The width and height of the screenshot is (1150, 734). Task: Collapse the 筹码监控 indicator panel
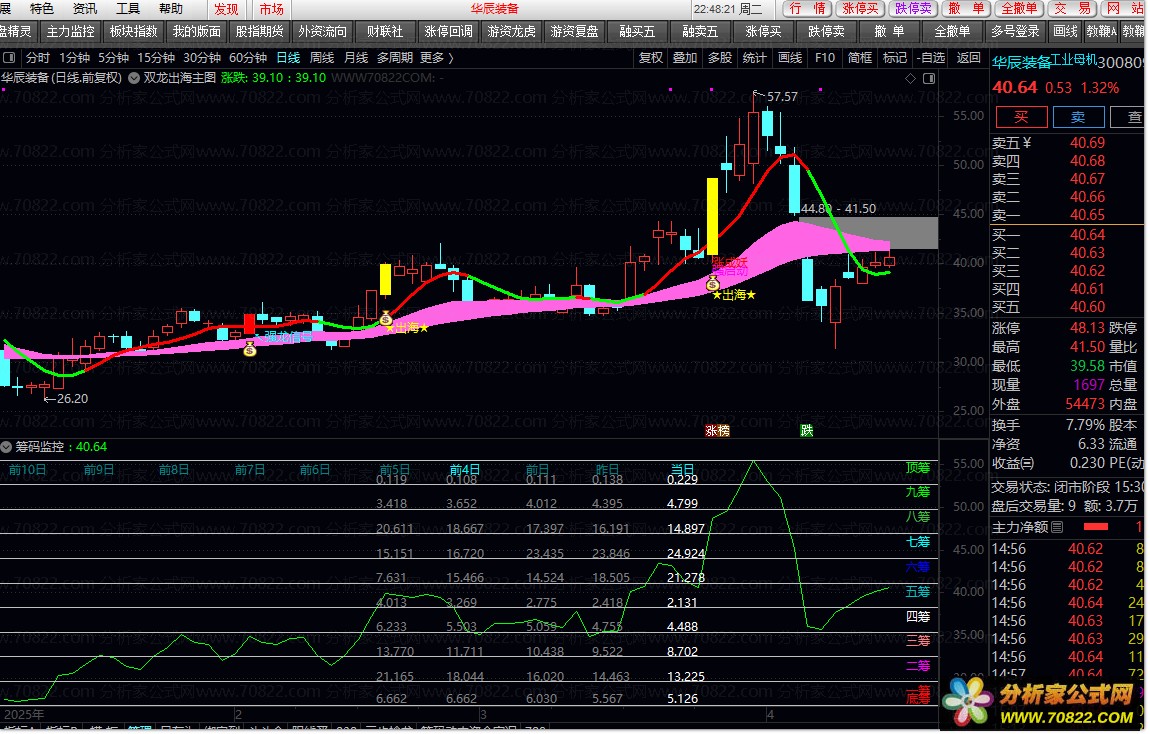click(x=7, y=447)
